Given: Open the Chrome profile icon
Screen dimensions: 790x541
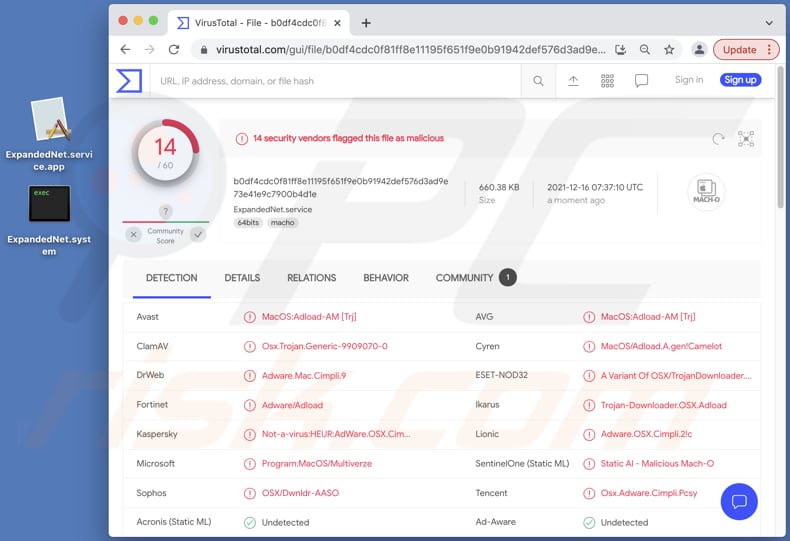Looking at the screenshot, I should (x=699, y=49).
